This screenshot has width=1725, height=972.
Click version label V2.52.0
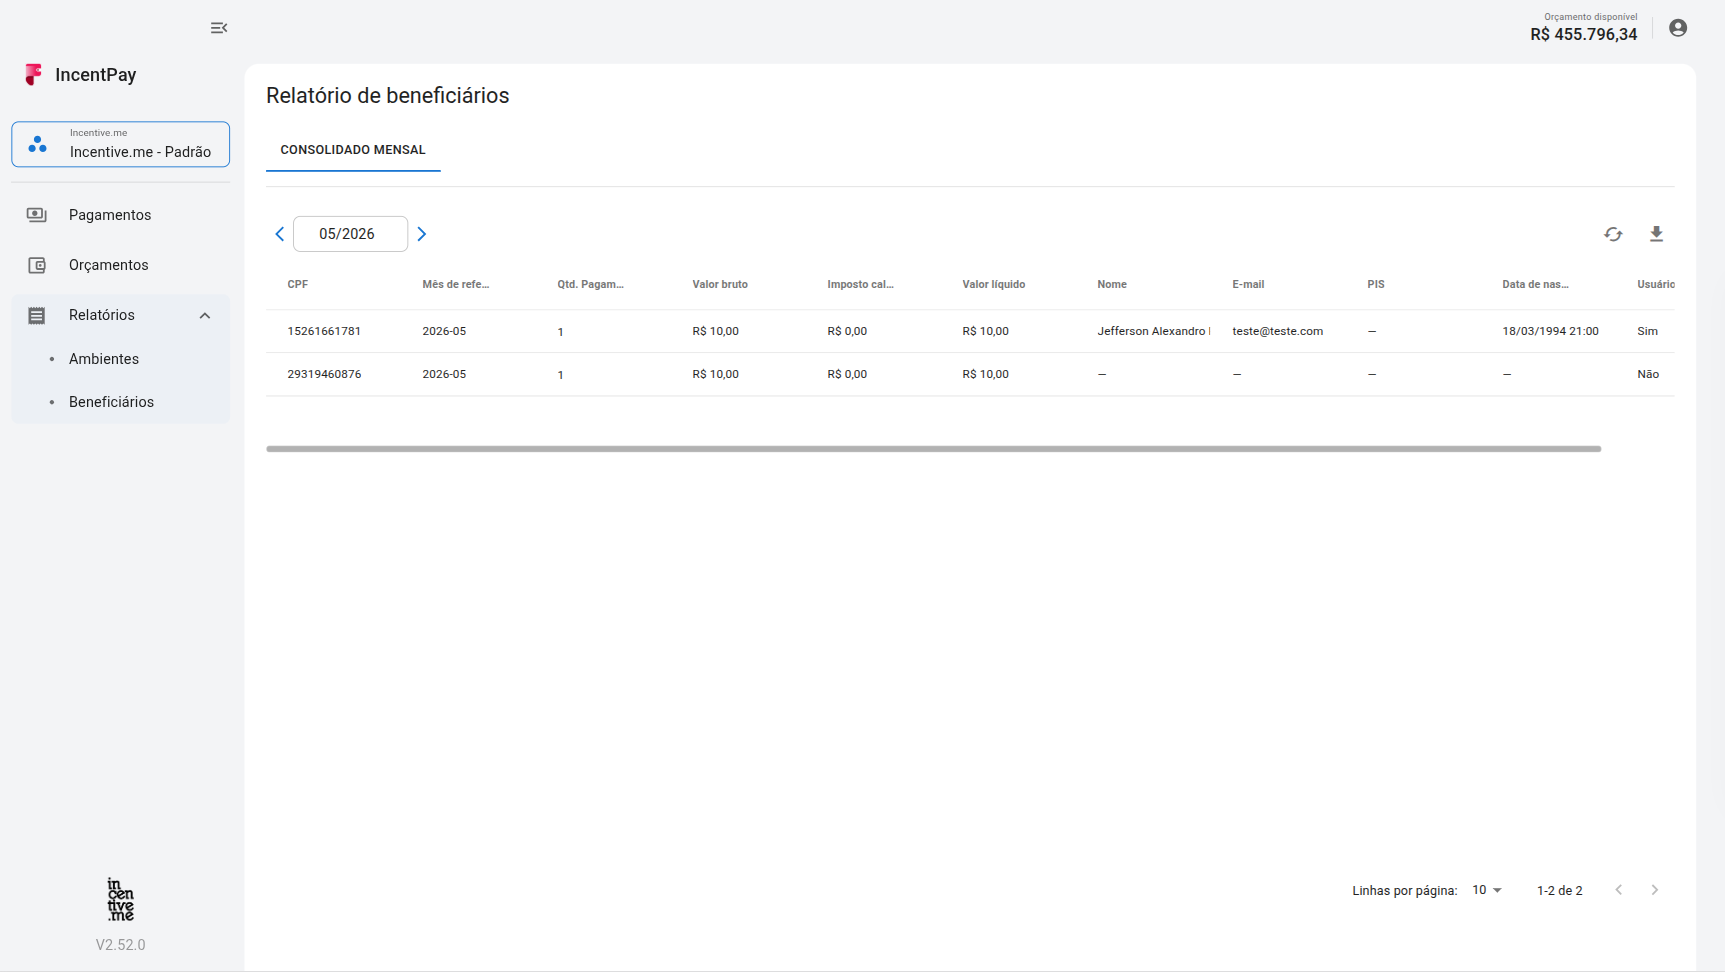[120, 945]
